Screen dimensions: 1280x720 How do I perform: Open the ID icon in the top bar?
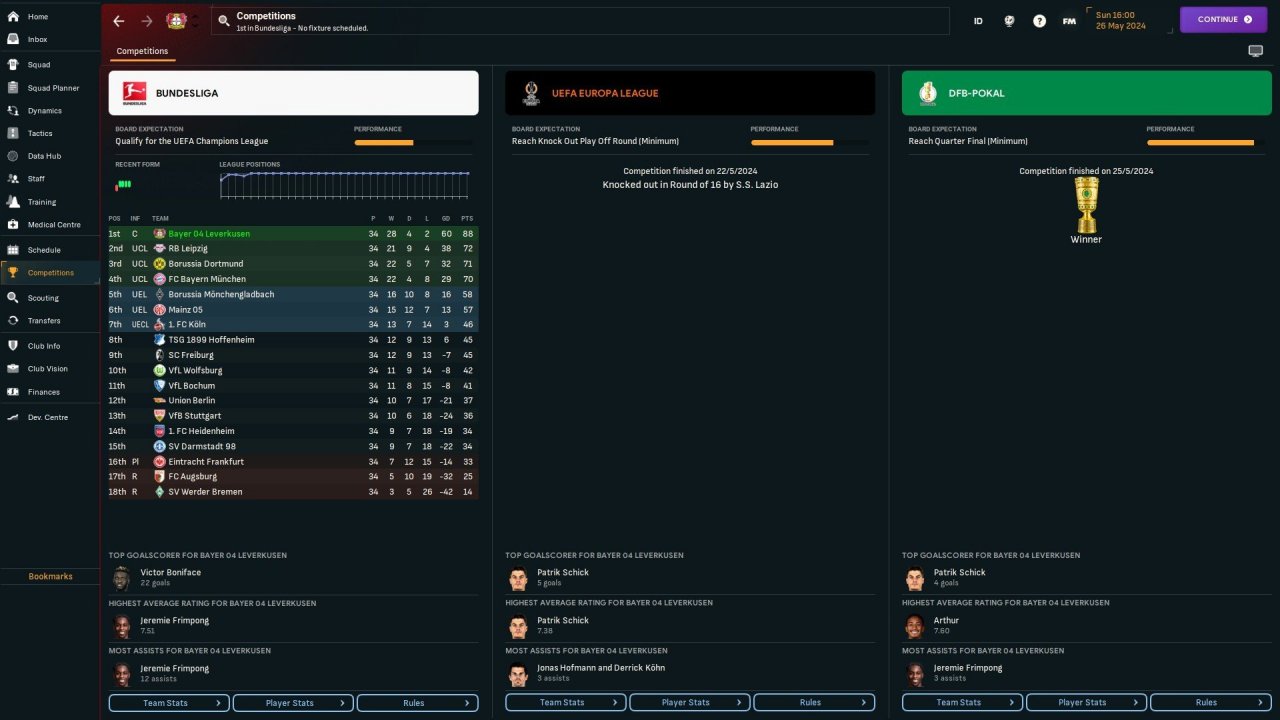[978, 21]
